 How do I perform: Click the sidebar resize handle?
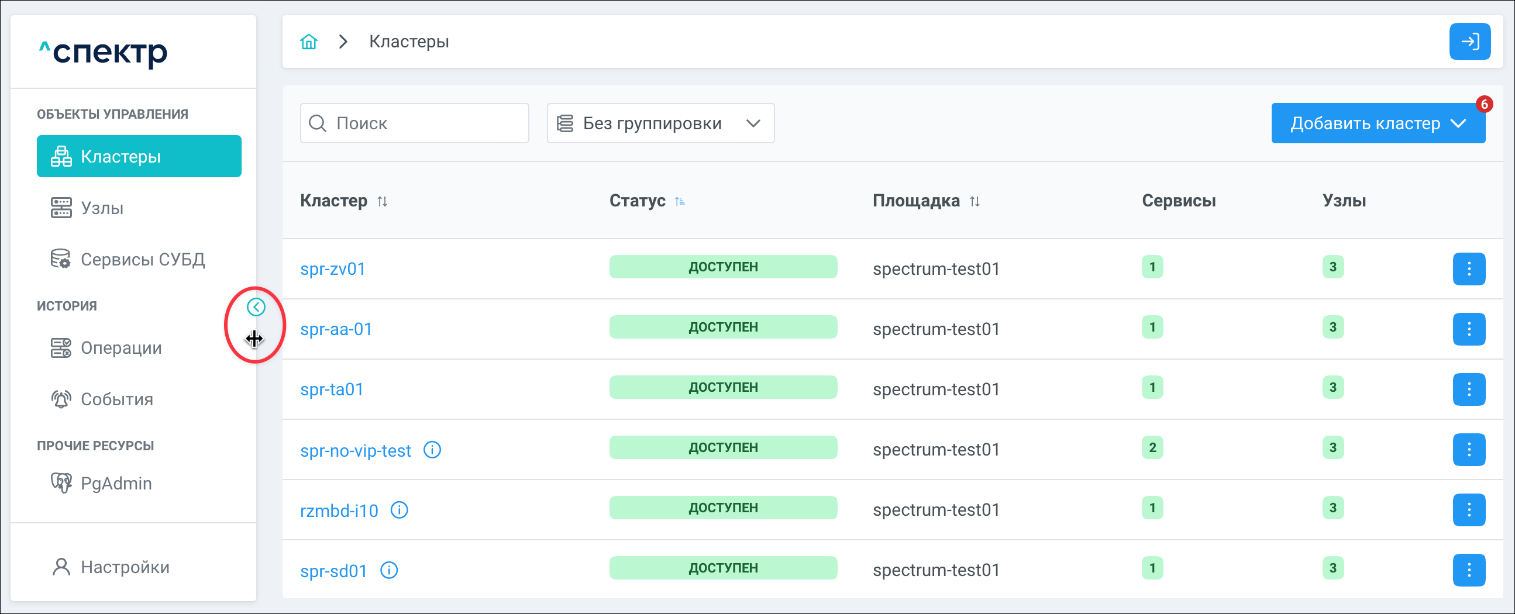[x=254, y=339]
